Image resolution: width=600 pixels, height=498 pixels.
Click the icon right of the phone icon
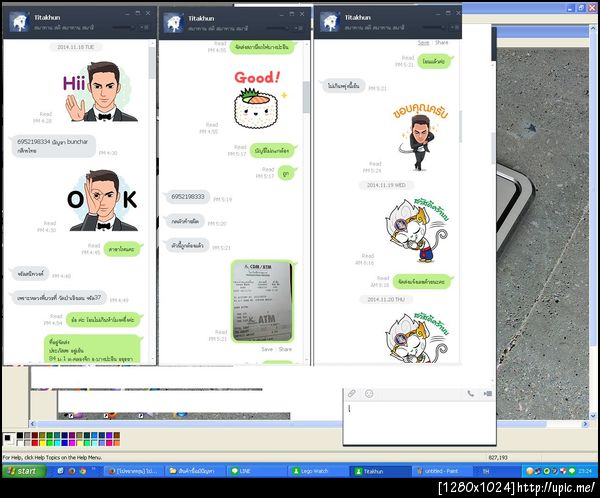click(x=488, y=394)
